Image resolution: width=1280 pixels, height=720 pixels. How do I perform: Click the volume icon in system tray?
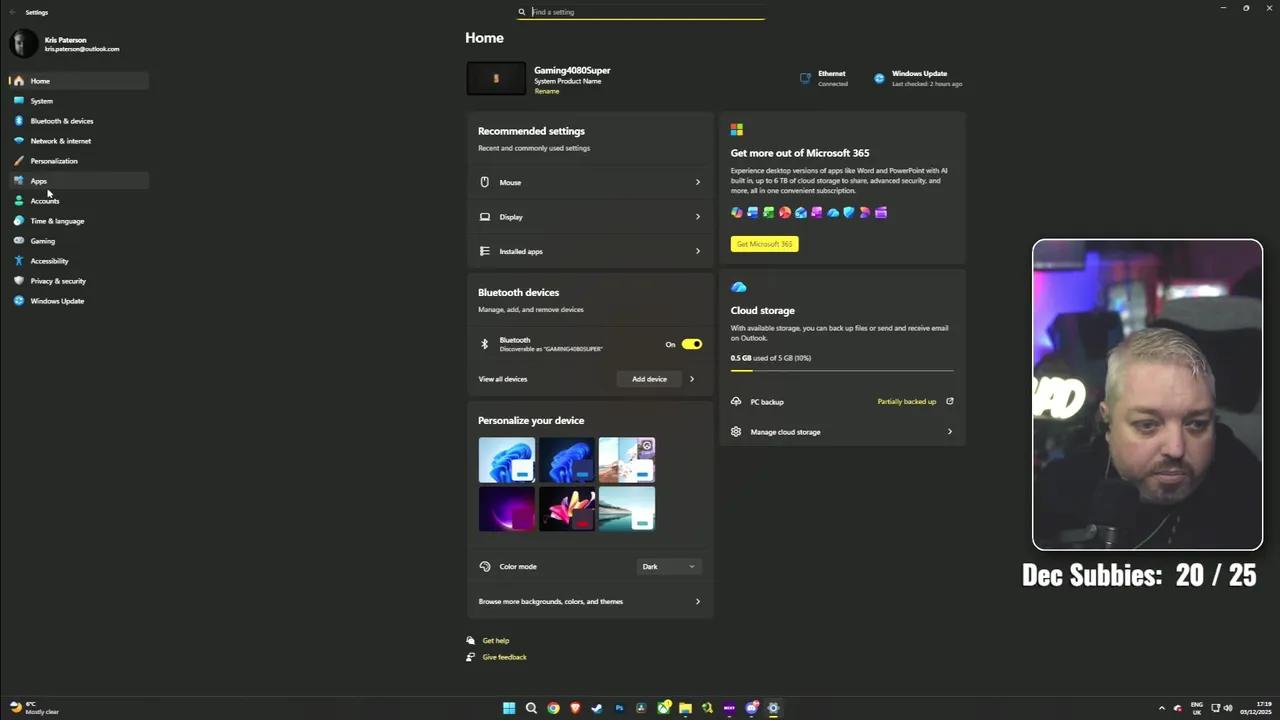1227,708
